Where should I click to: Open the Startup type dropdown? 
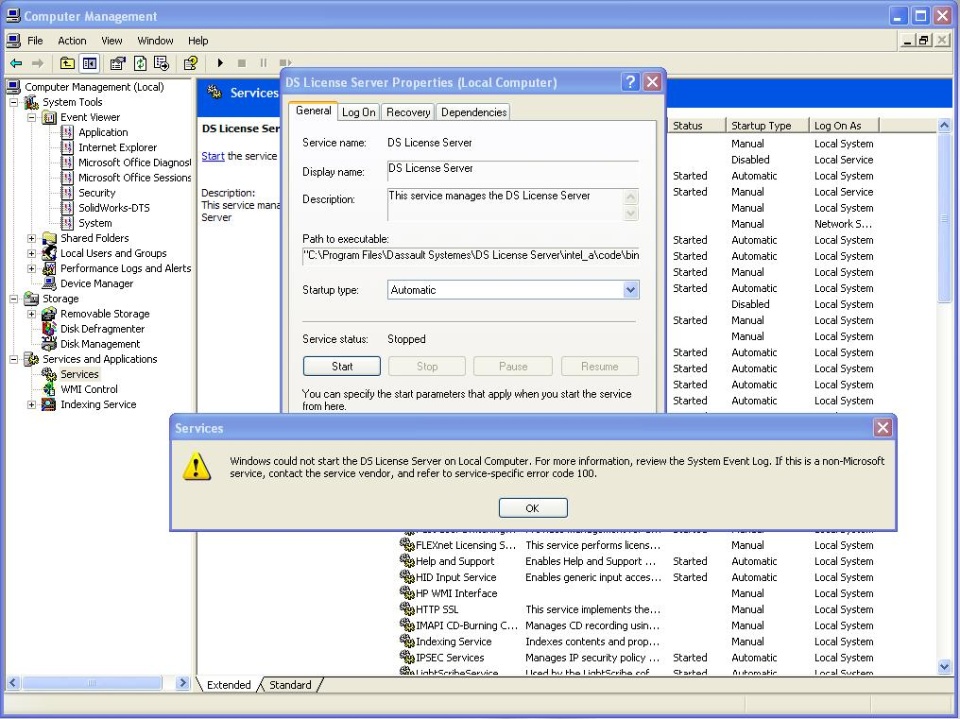point(631,290)
